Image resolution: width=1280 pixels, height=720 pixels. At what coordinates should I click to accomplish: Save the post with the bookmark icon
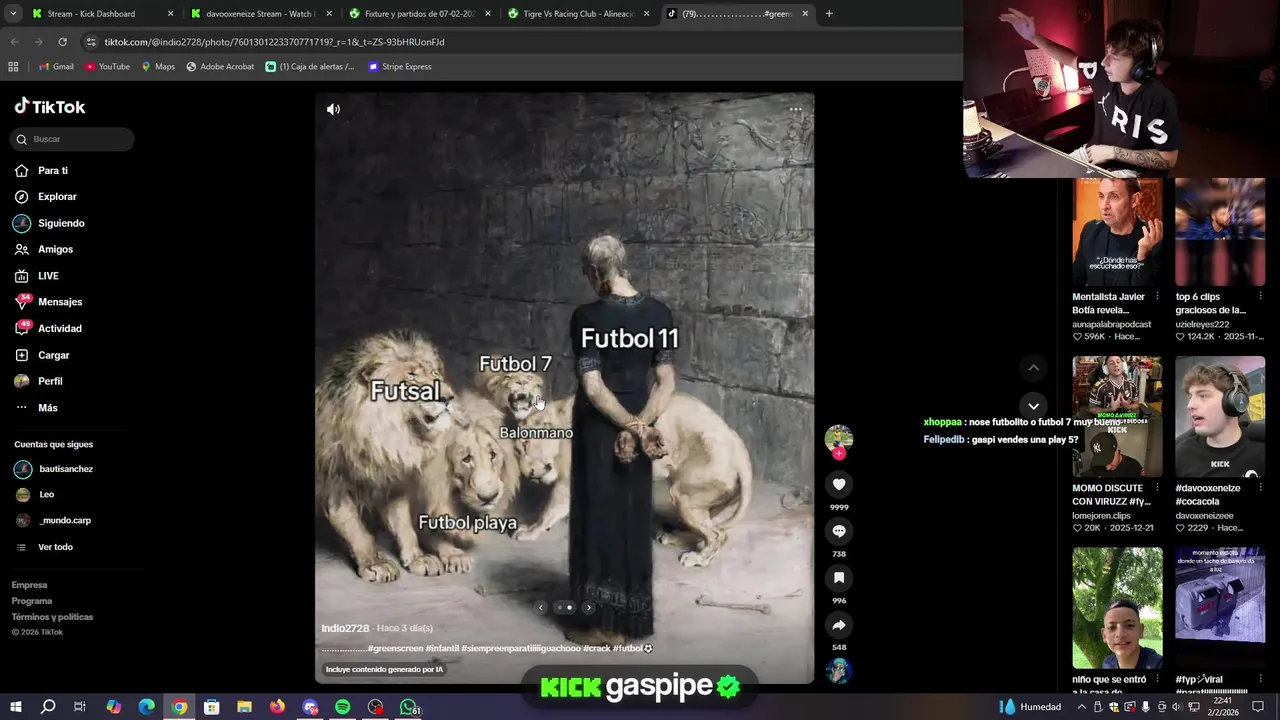[839, 578]
